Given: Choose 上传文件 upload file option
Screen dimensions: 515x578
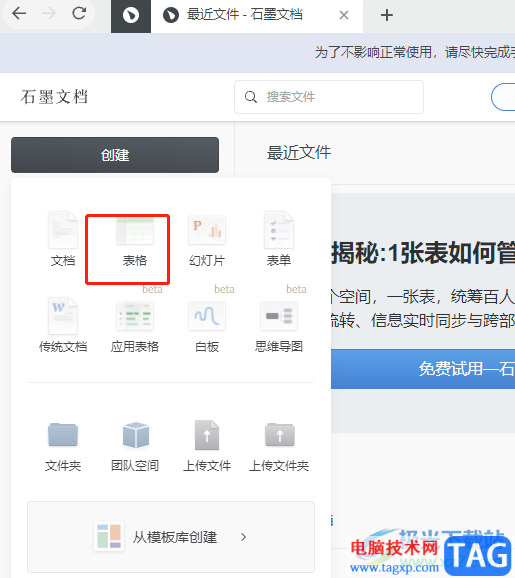Looking at the screenshot, I should click(x=207, y=447).
